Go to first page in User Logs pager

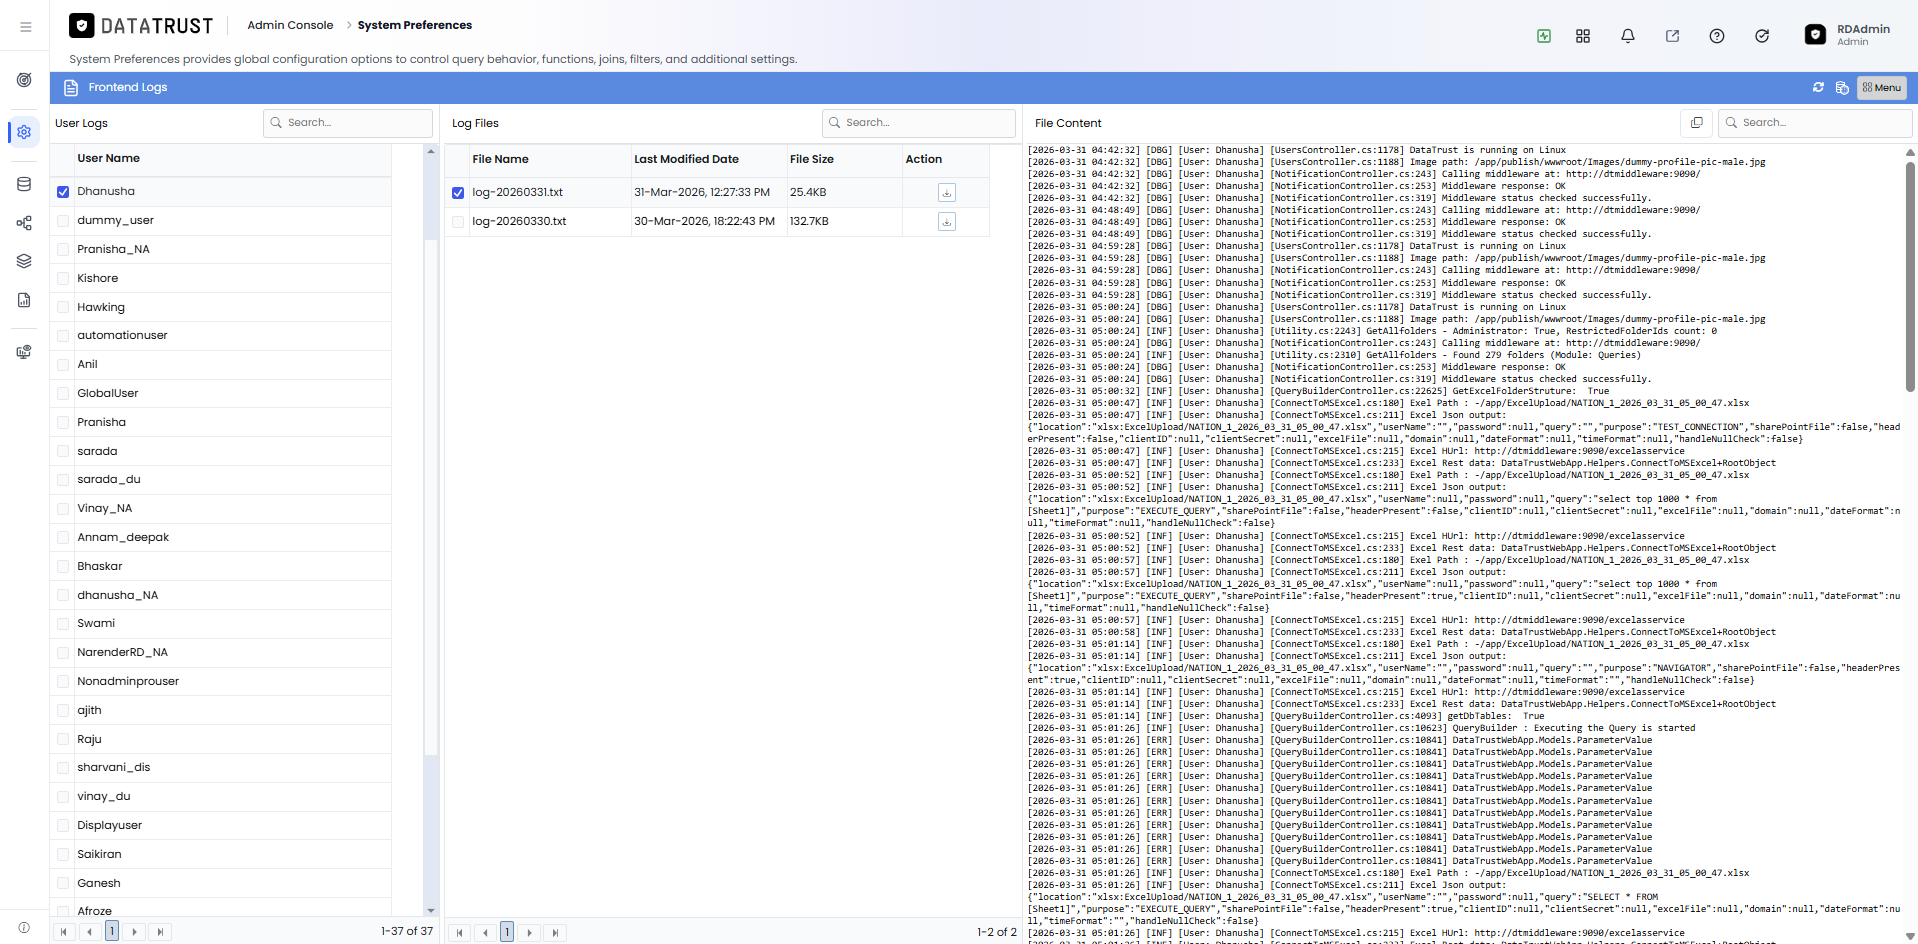[64, 932]
